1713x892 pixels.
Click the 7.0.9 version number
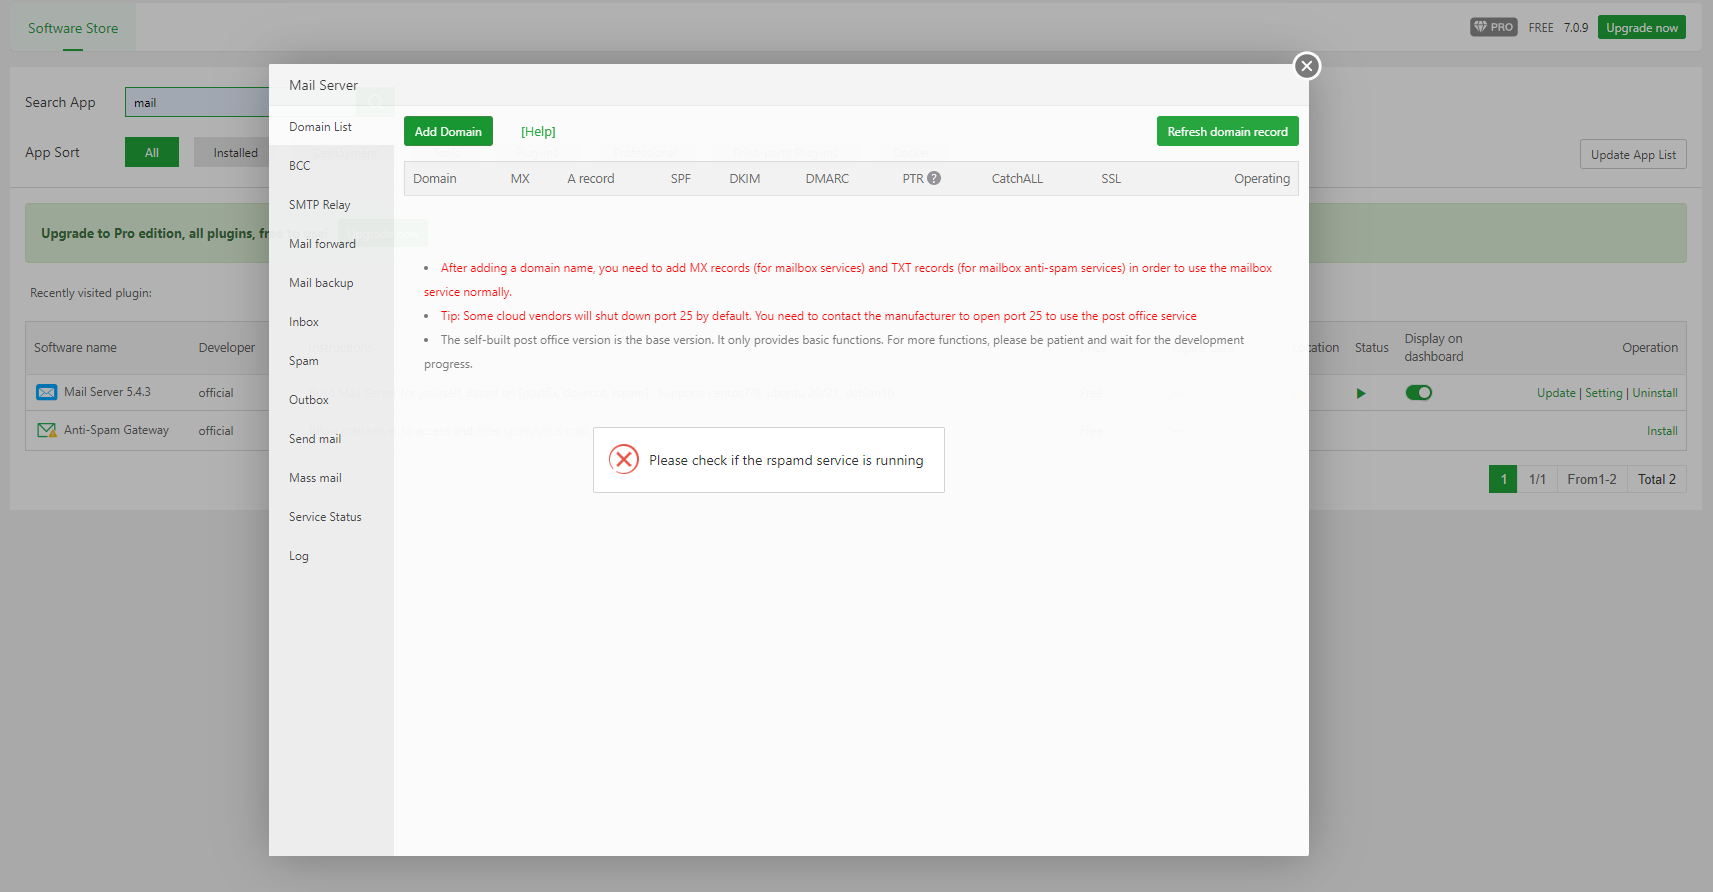click(1576, 27)
